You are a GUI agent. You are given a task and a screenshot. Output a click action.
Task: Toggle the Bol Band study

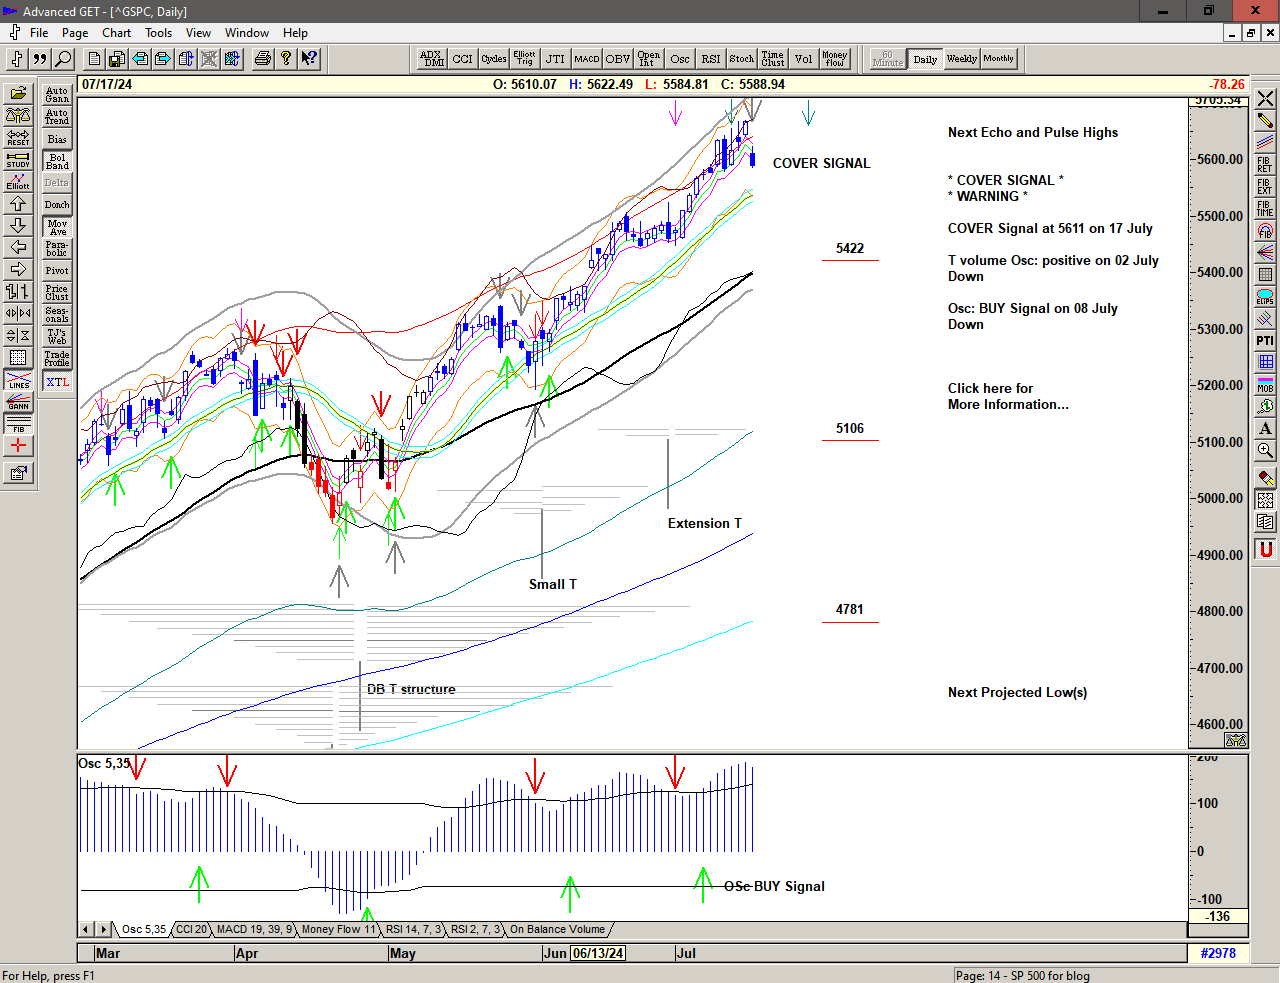(x=57, y=161)
